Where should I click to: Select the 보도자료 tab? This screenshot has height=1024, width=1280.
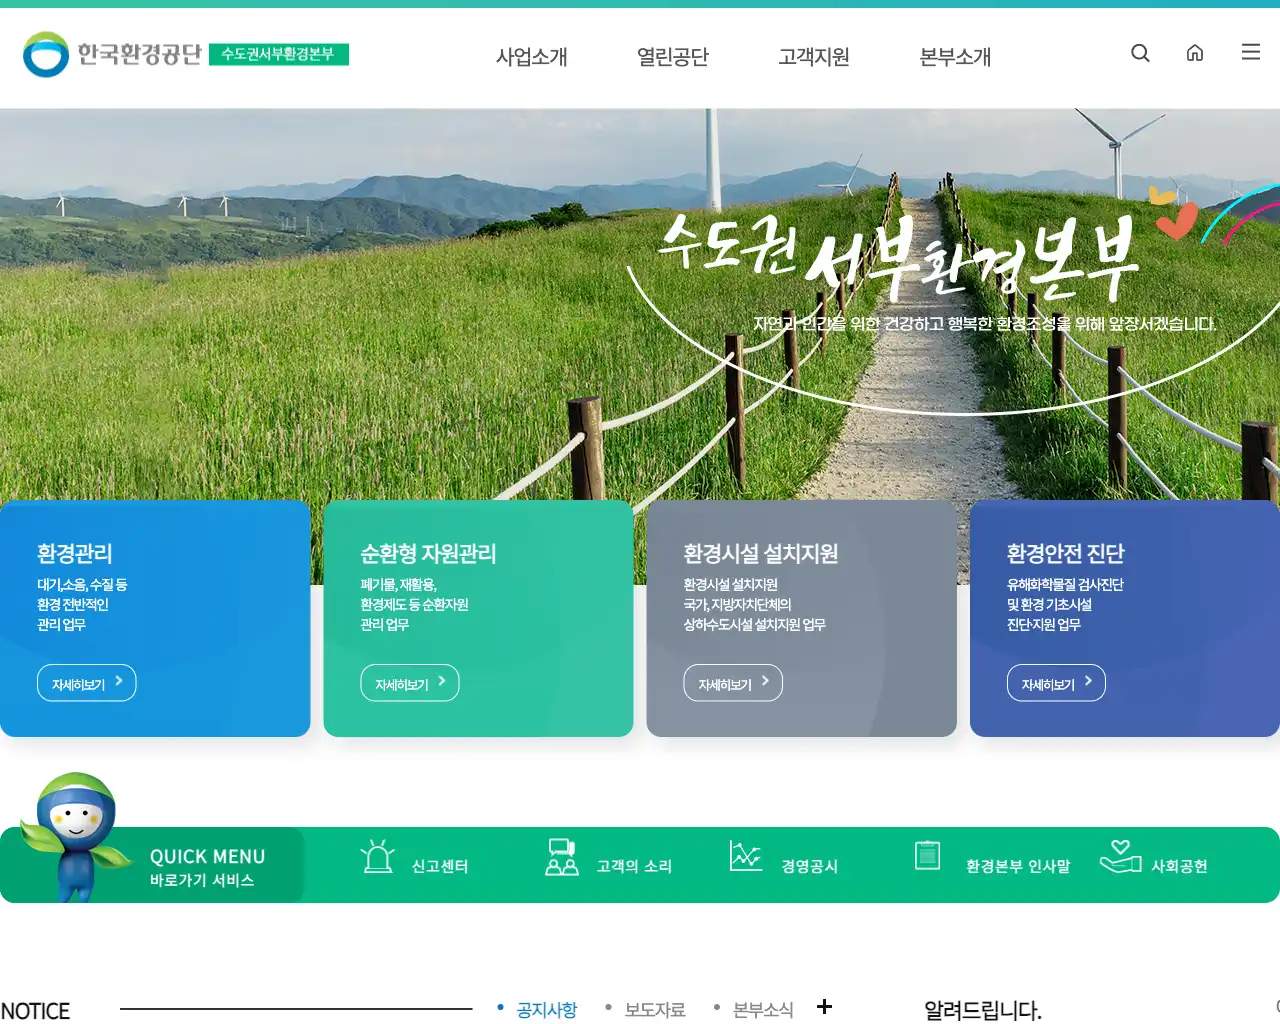pos(653,1010)
